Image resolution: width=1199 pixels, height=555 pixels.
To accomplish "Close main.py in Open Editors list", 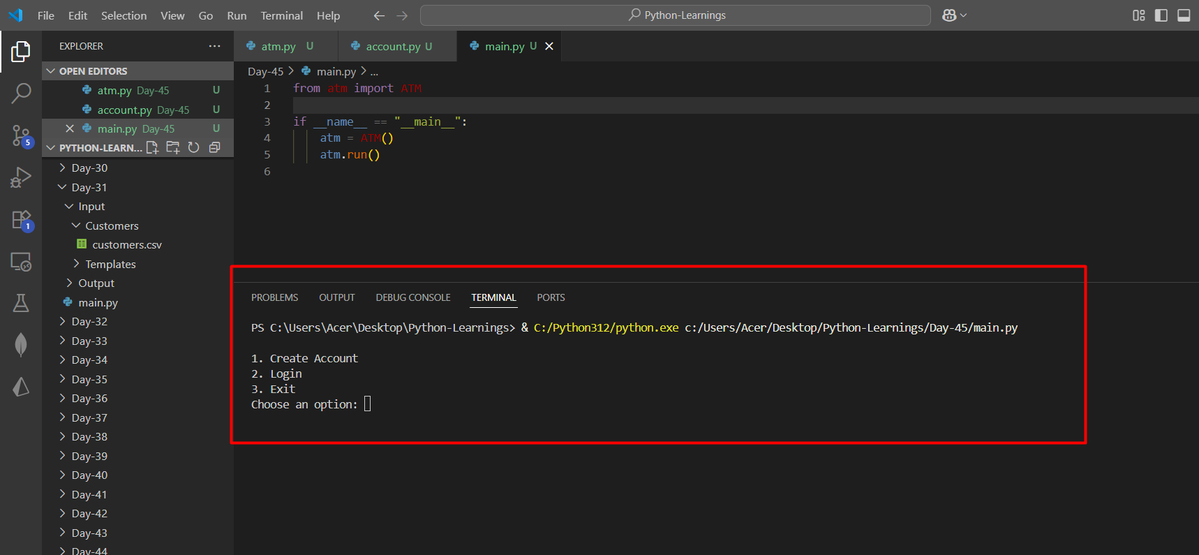I will (x=70, y=128).
